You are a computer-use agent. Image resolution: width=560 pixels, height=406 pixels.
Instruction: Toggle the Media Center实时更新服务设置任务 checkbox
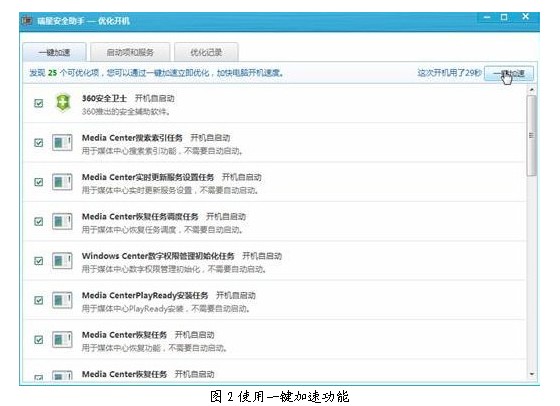click(x=39, y=182)
